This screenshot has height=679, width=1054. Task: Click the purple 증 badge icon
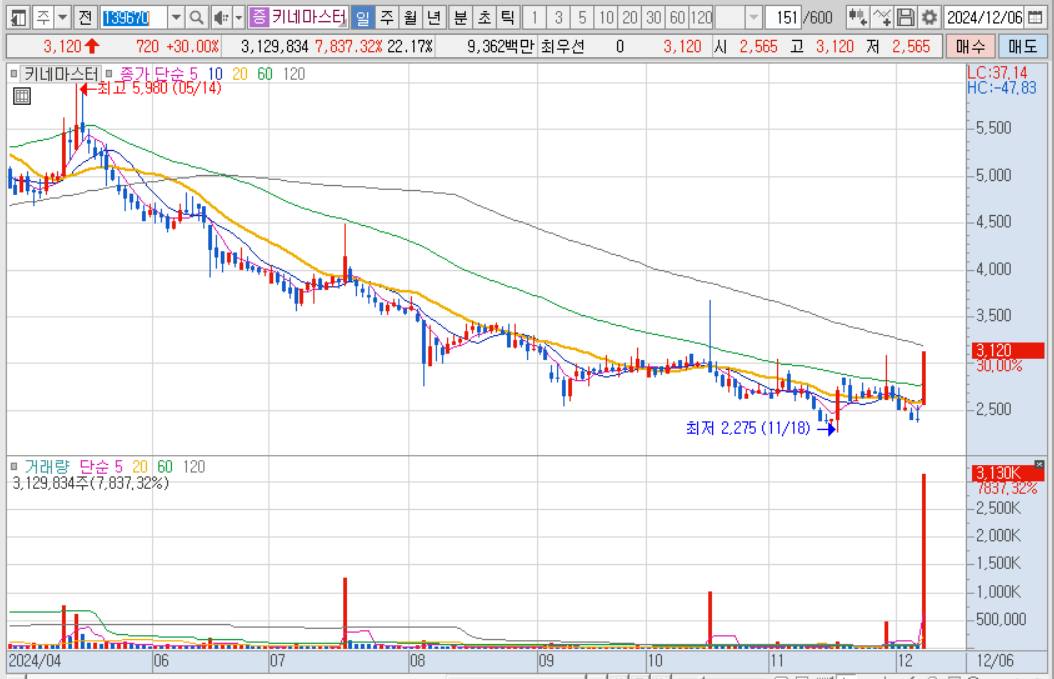pos(258,17)
